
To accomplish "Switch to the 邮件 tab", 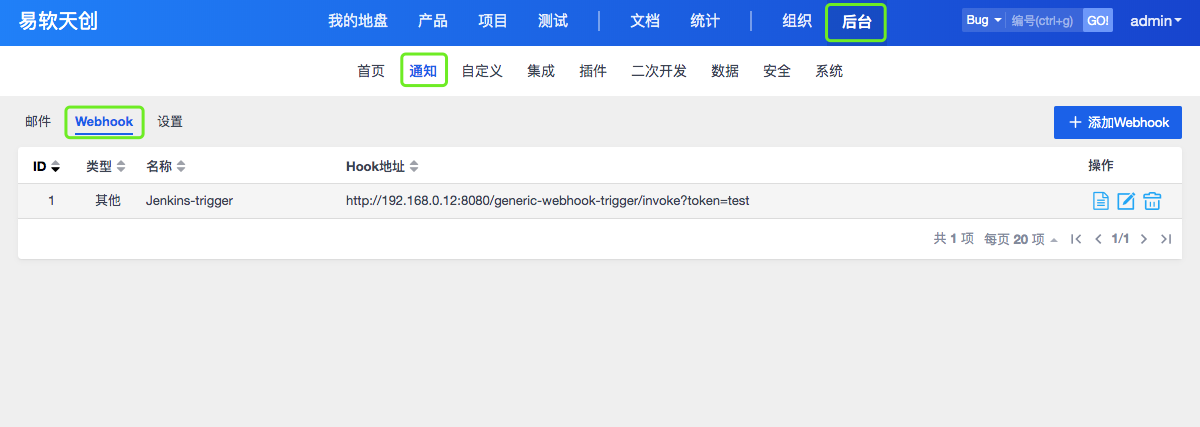I will [38, 122].
